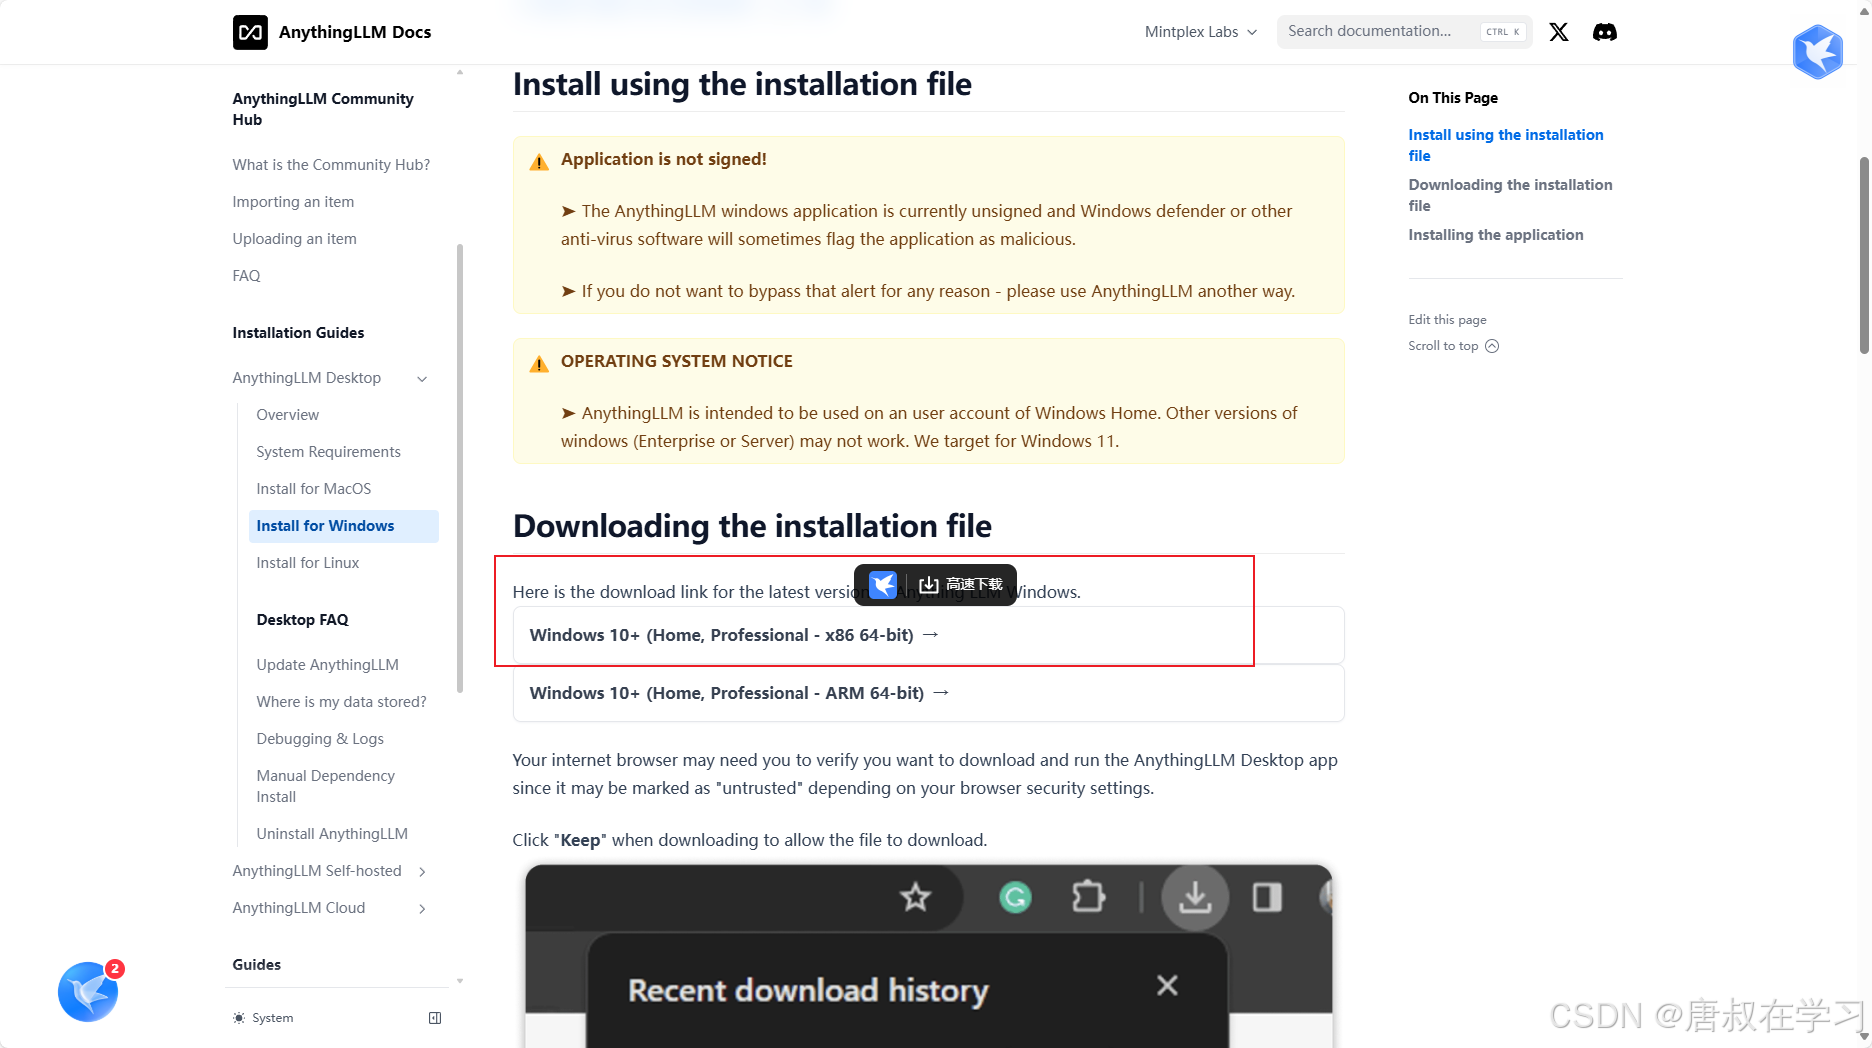Viewport: 1872px width, 1048px height.
Task: Download Windows 10+ ARM 64-bit installer
Action: (928, 693)
